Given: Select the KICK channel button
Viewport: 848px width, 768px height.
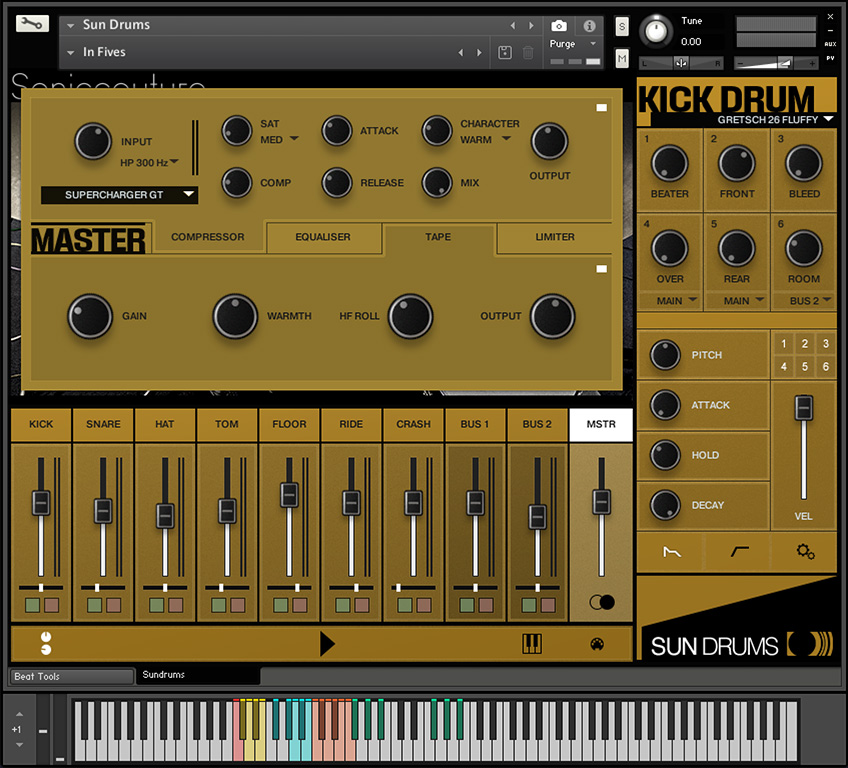Looking at the screenshot, I should (x=41, y=425).
